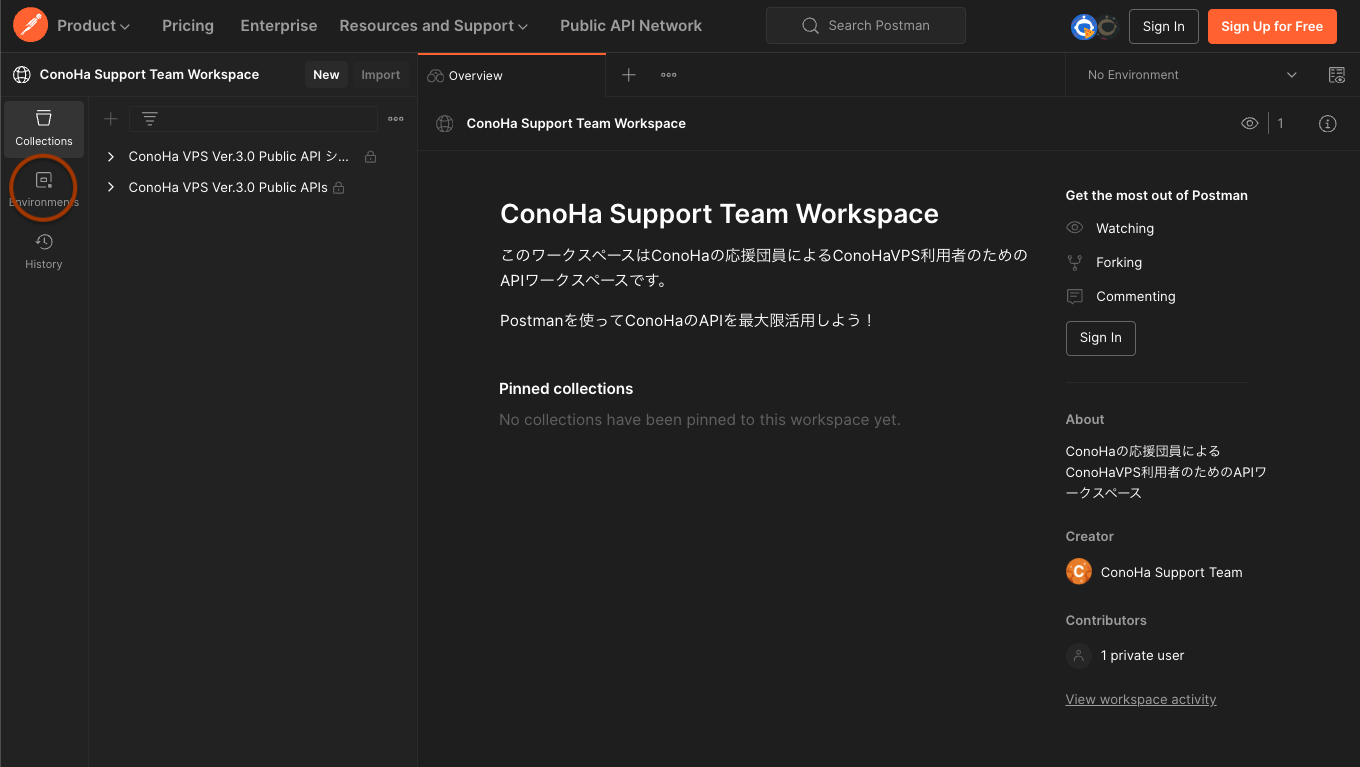Screen dimensions: 1360x767
Task: Open workspace info icon
Action: (x=1327, y=123)
